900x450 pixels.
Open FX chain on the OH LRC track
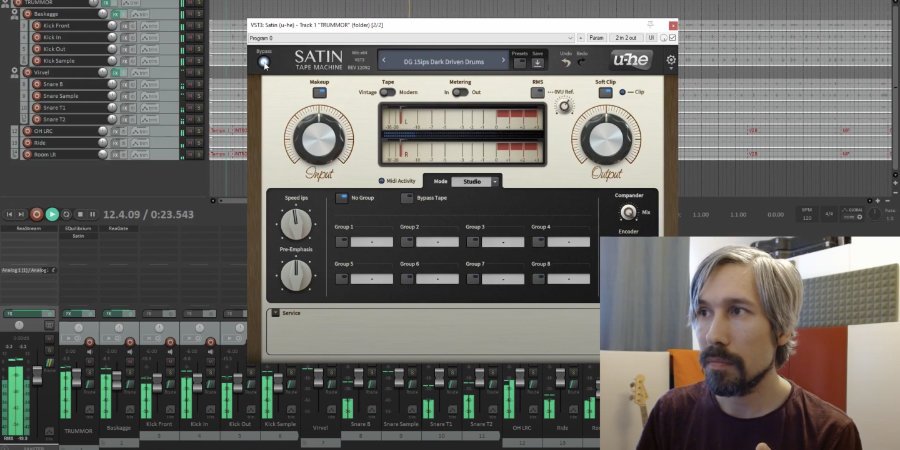(x=115, y=131)
